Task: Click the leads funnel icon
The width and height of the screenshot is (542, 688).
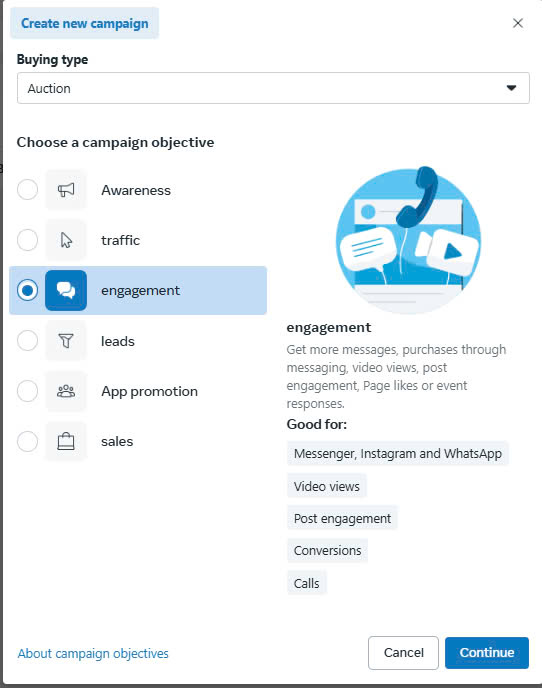Action: coord(66,341)
